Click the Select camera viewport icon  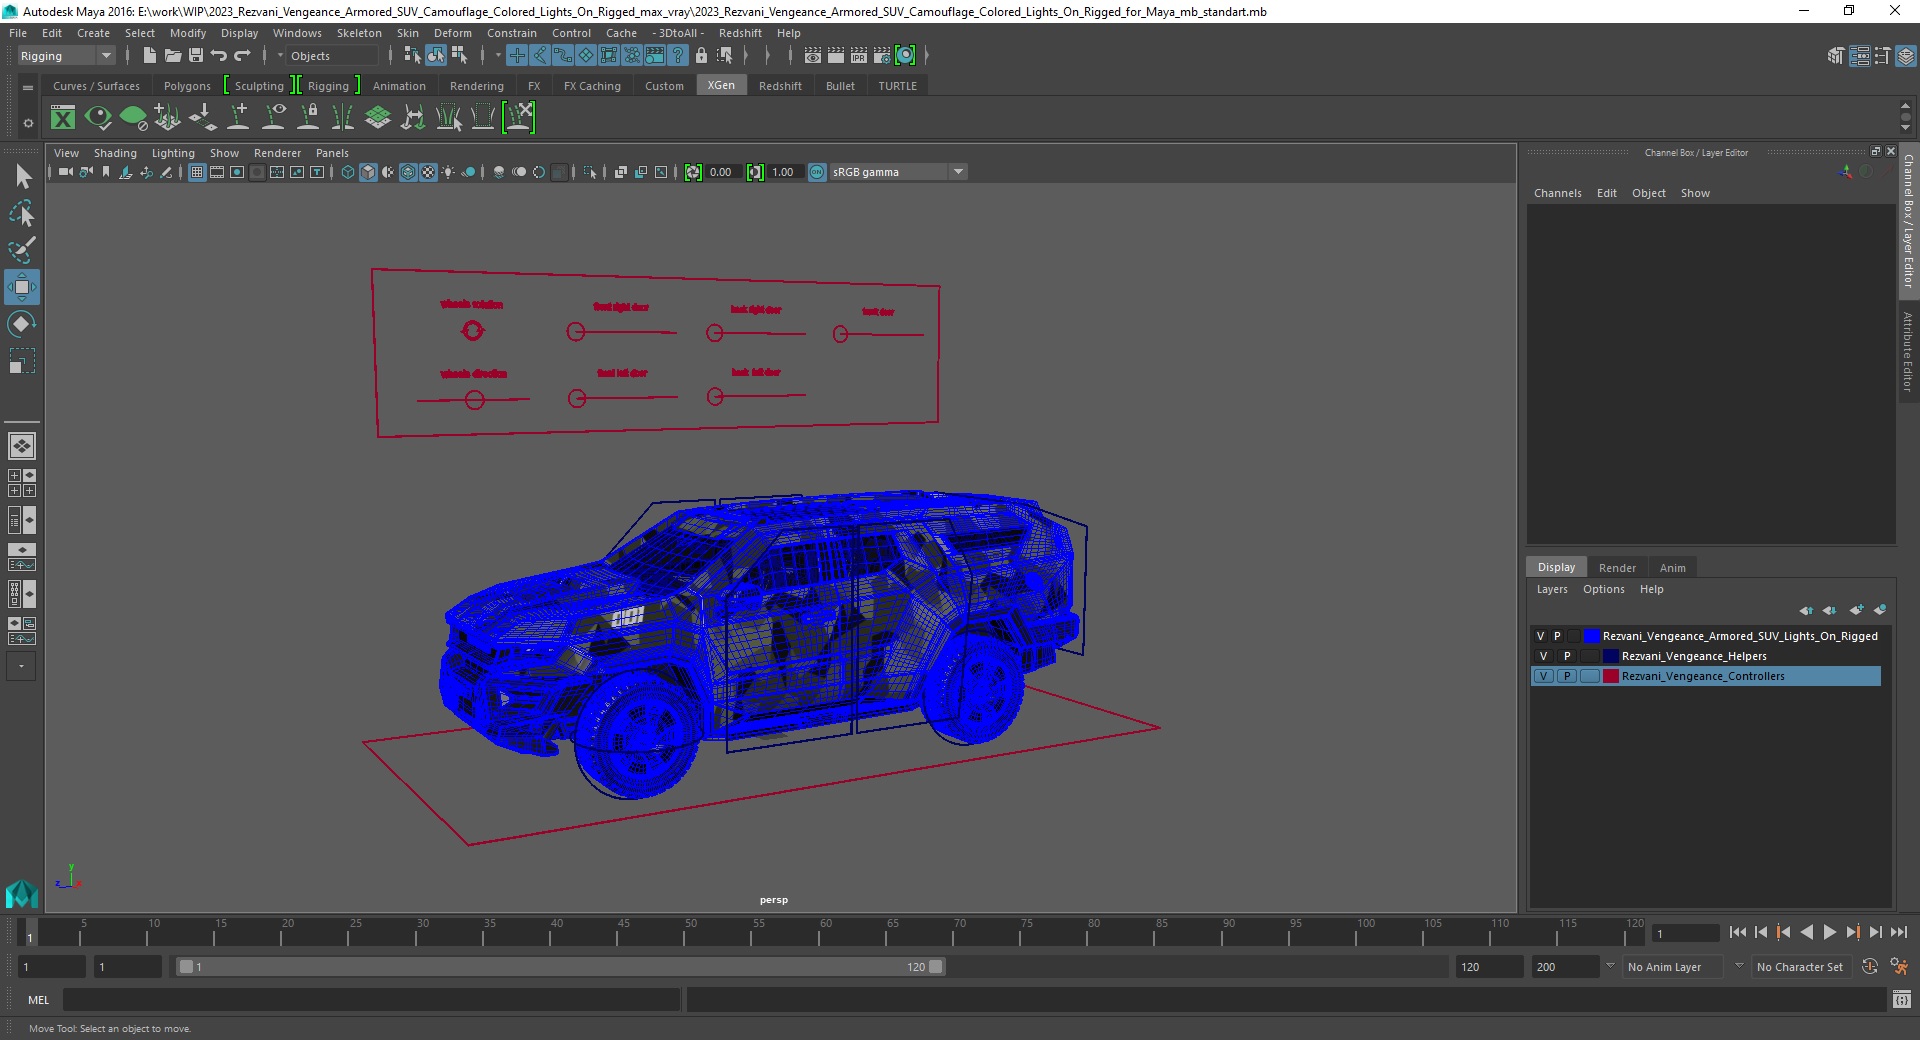point(65,172)
